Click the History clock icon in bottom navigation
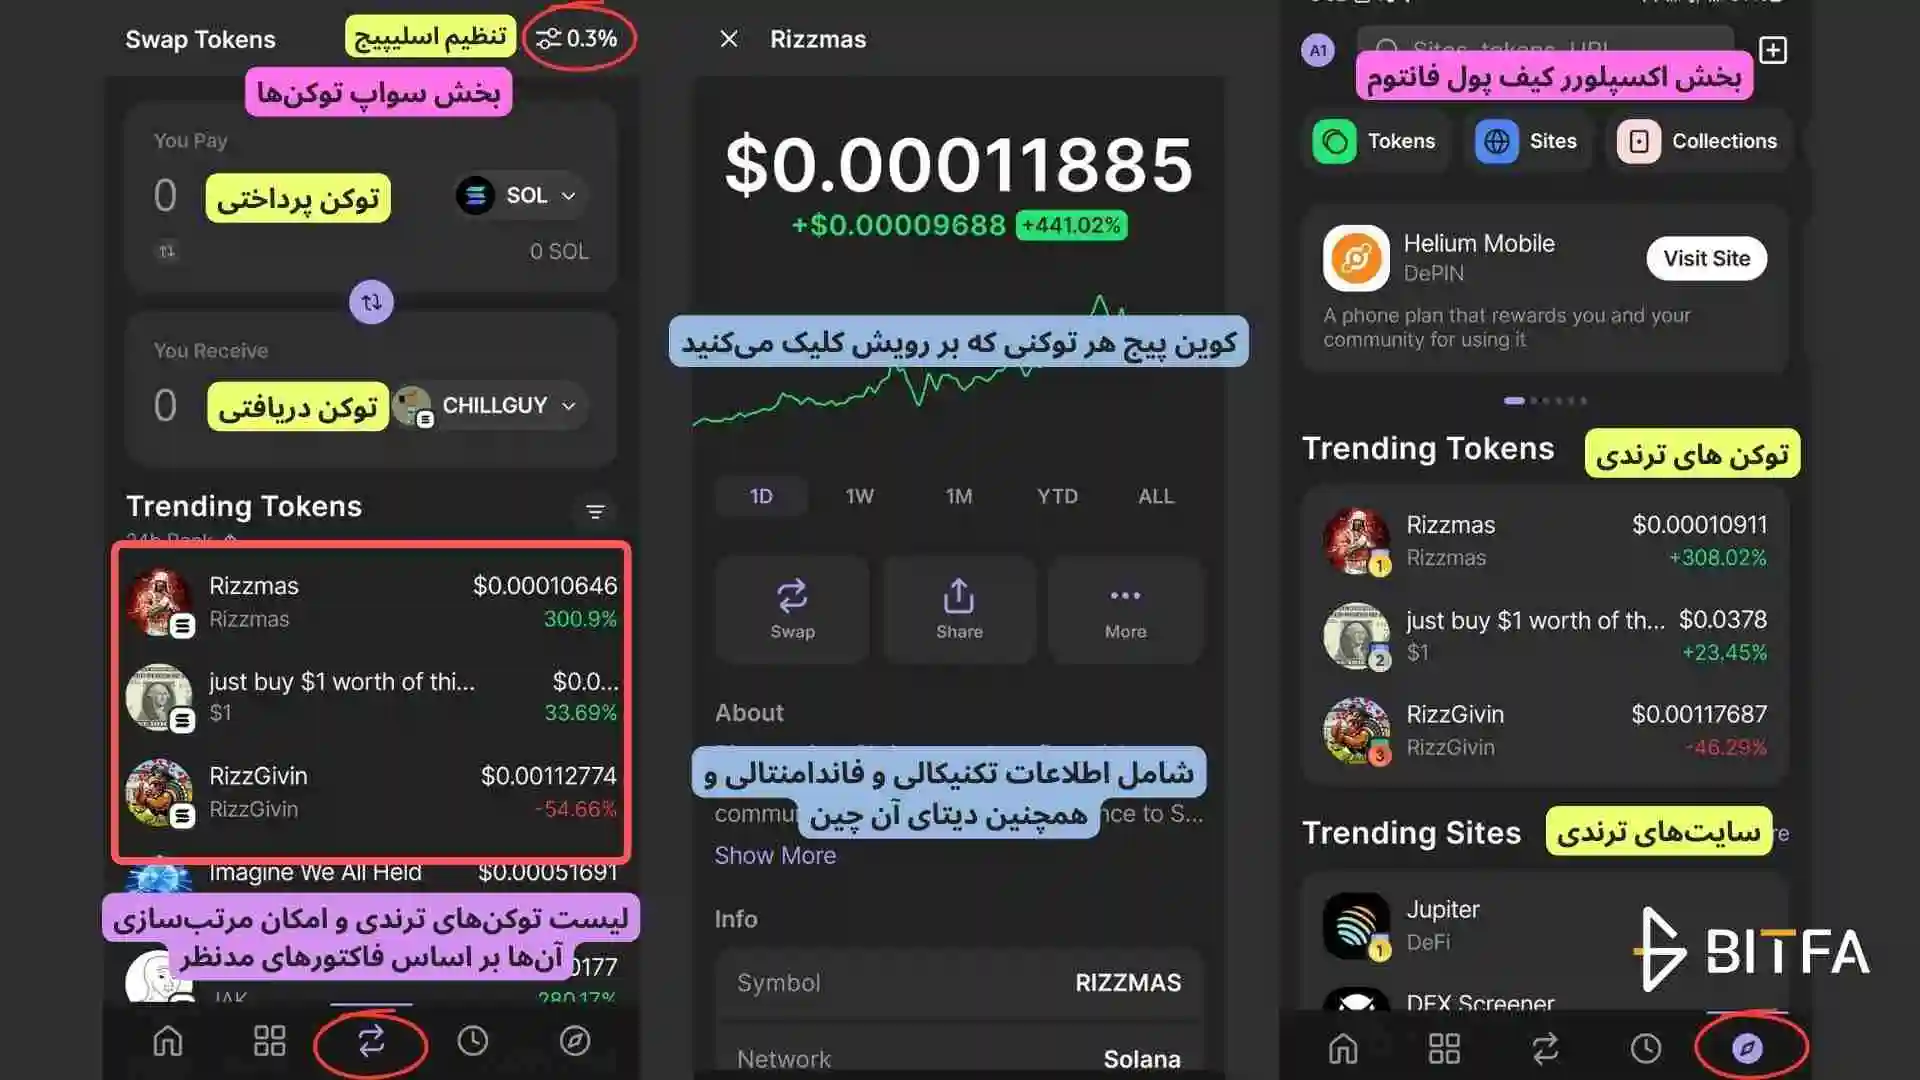Screen dimensions: 1920x1080 click(472, 1040)
